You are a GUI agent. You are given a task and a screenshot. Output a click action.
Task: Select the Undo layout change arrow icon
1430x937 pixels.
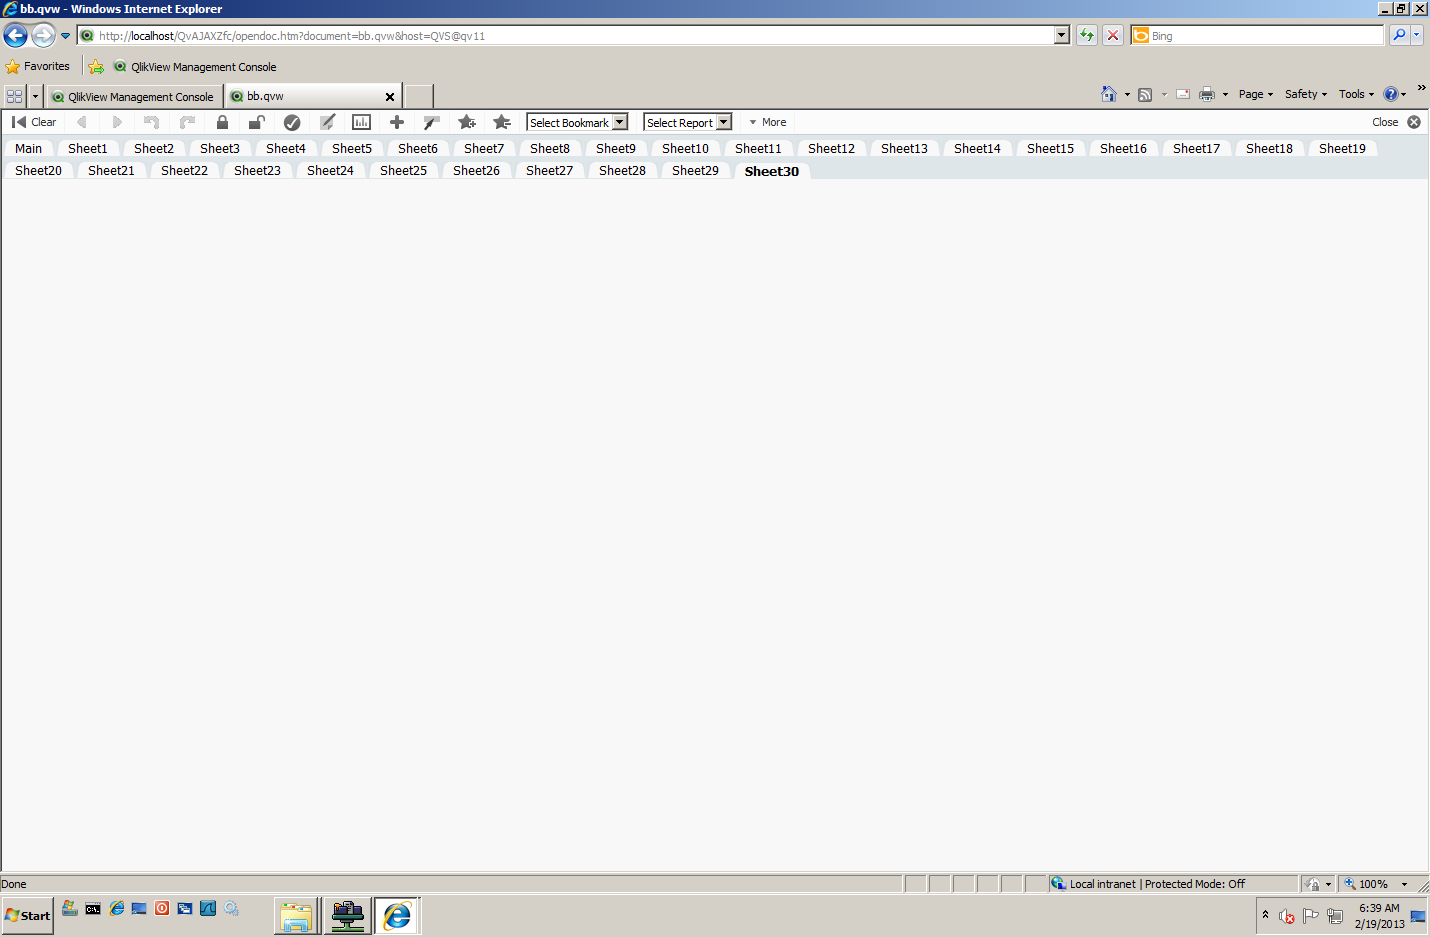pyautogui.click(x=151, y=121)
